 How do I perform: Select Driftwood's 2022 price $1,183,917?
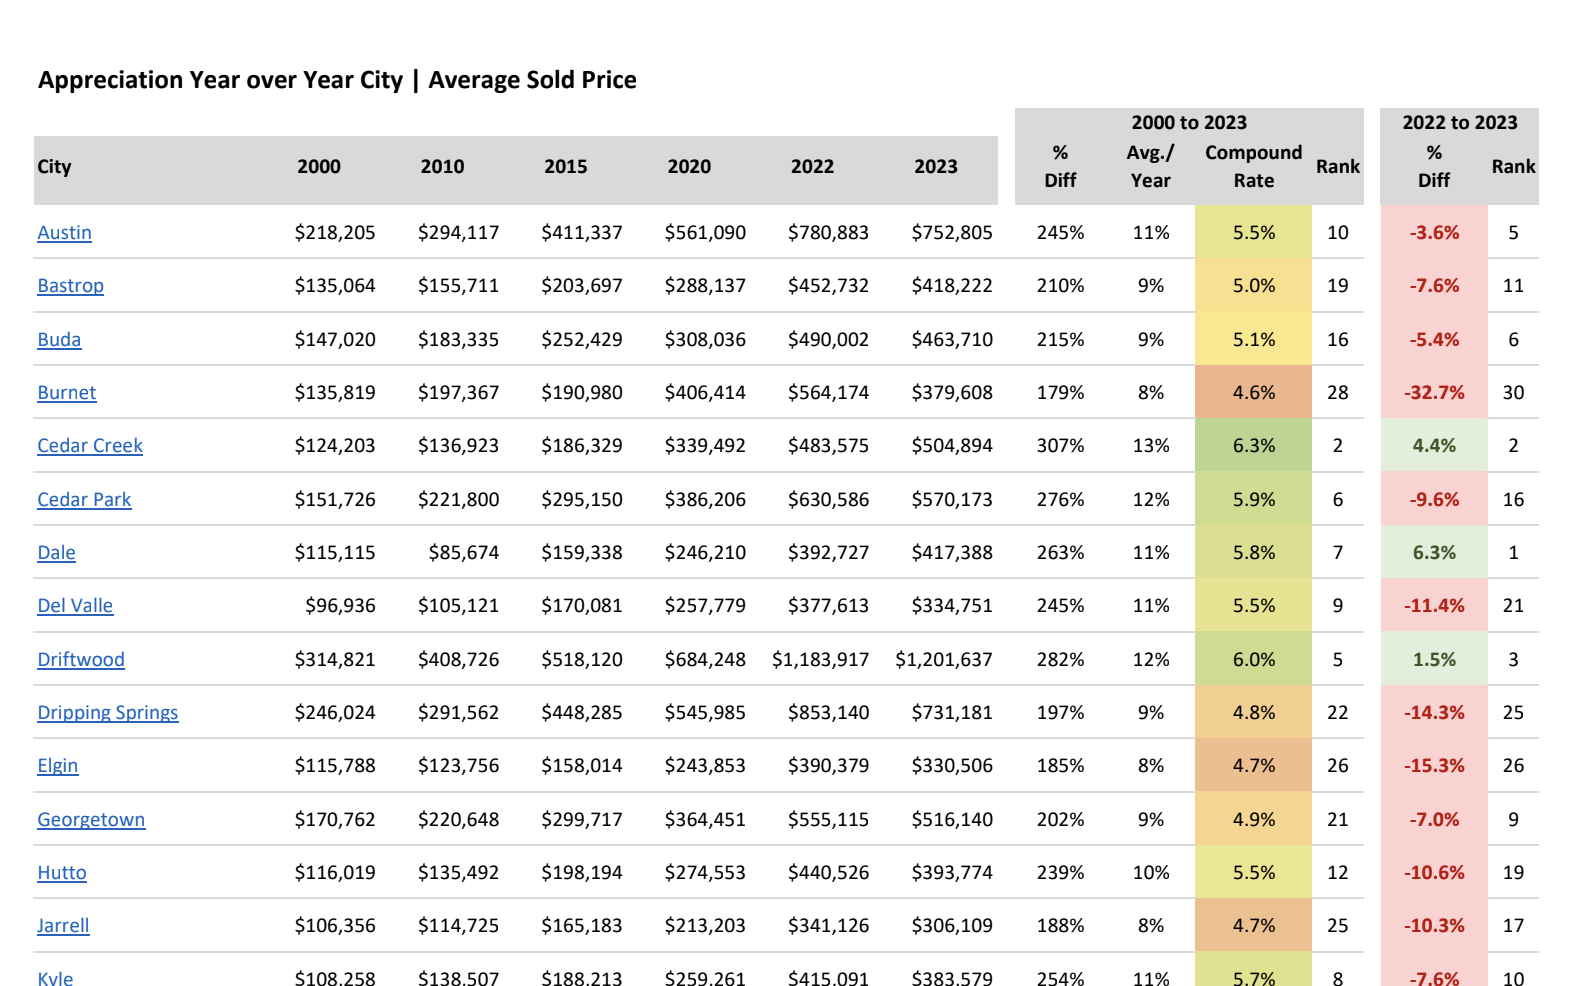tap(820, 660)
